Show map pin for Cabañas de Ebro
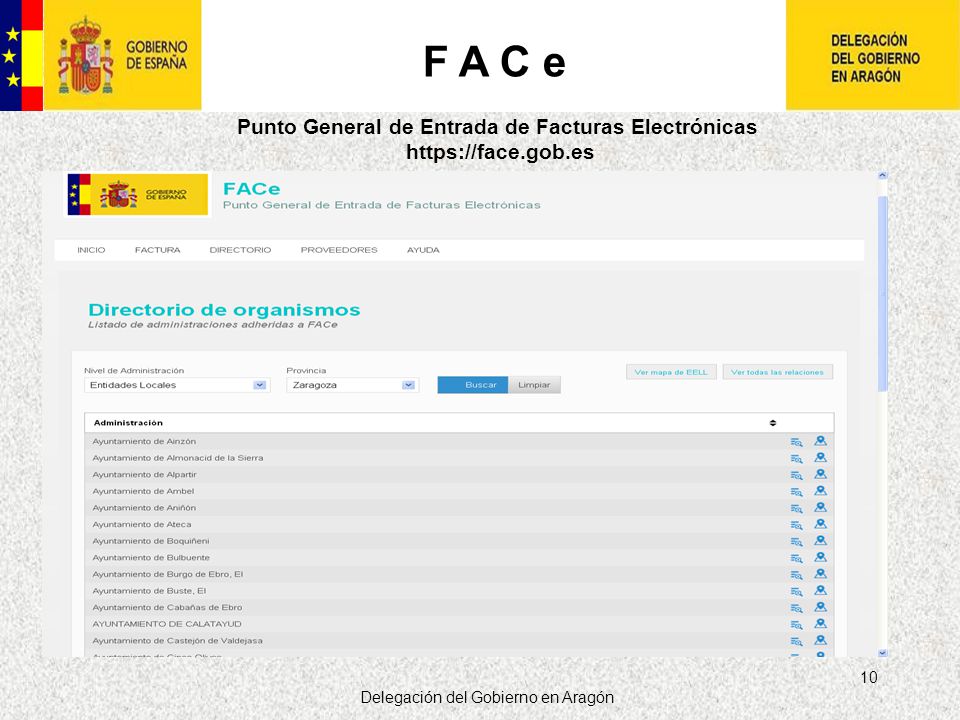Image resolution: width=960 pixels, height=720 pixels. click(x=820, y=607)
